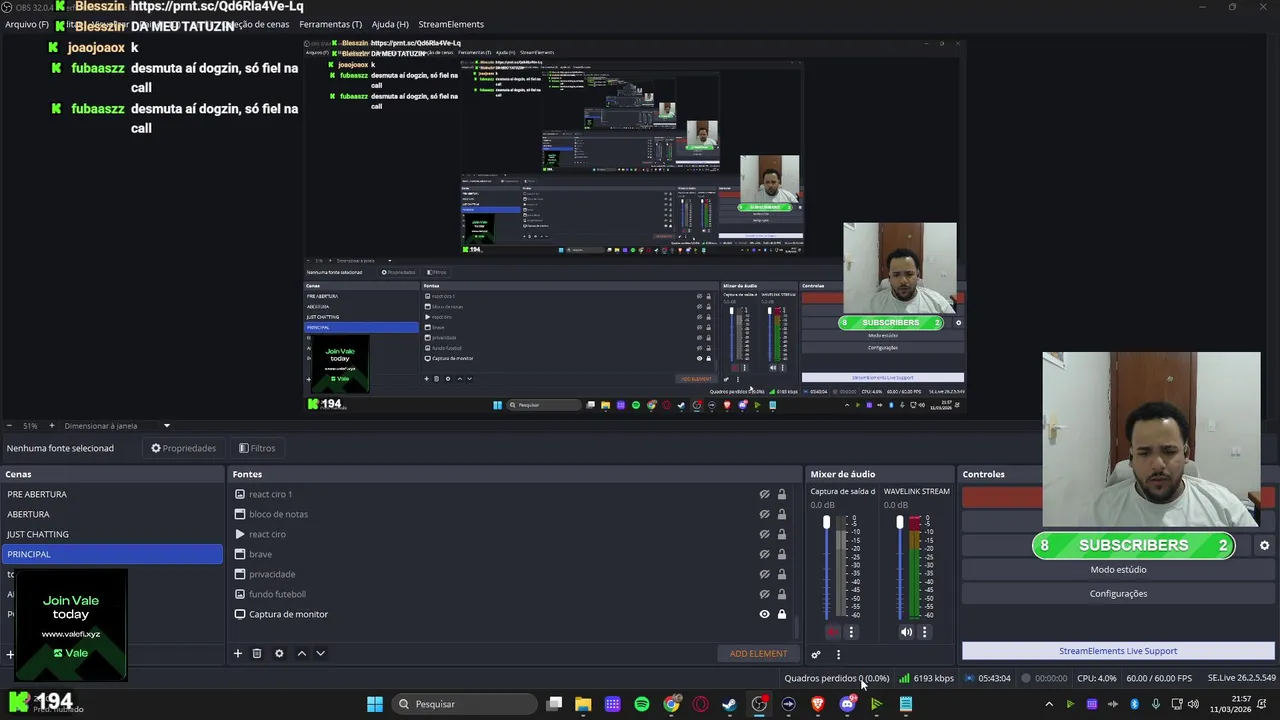The height and width of the screenshot is (720, 1280).
Task: Select the PRINCIPAL scene
Action: tap(112, 554)
